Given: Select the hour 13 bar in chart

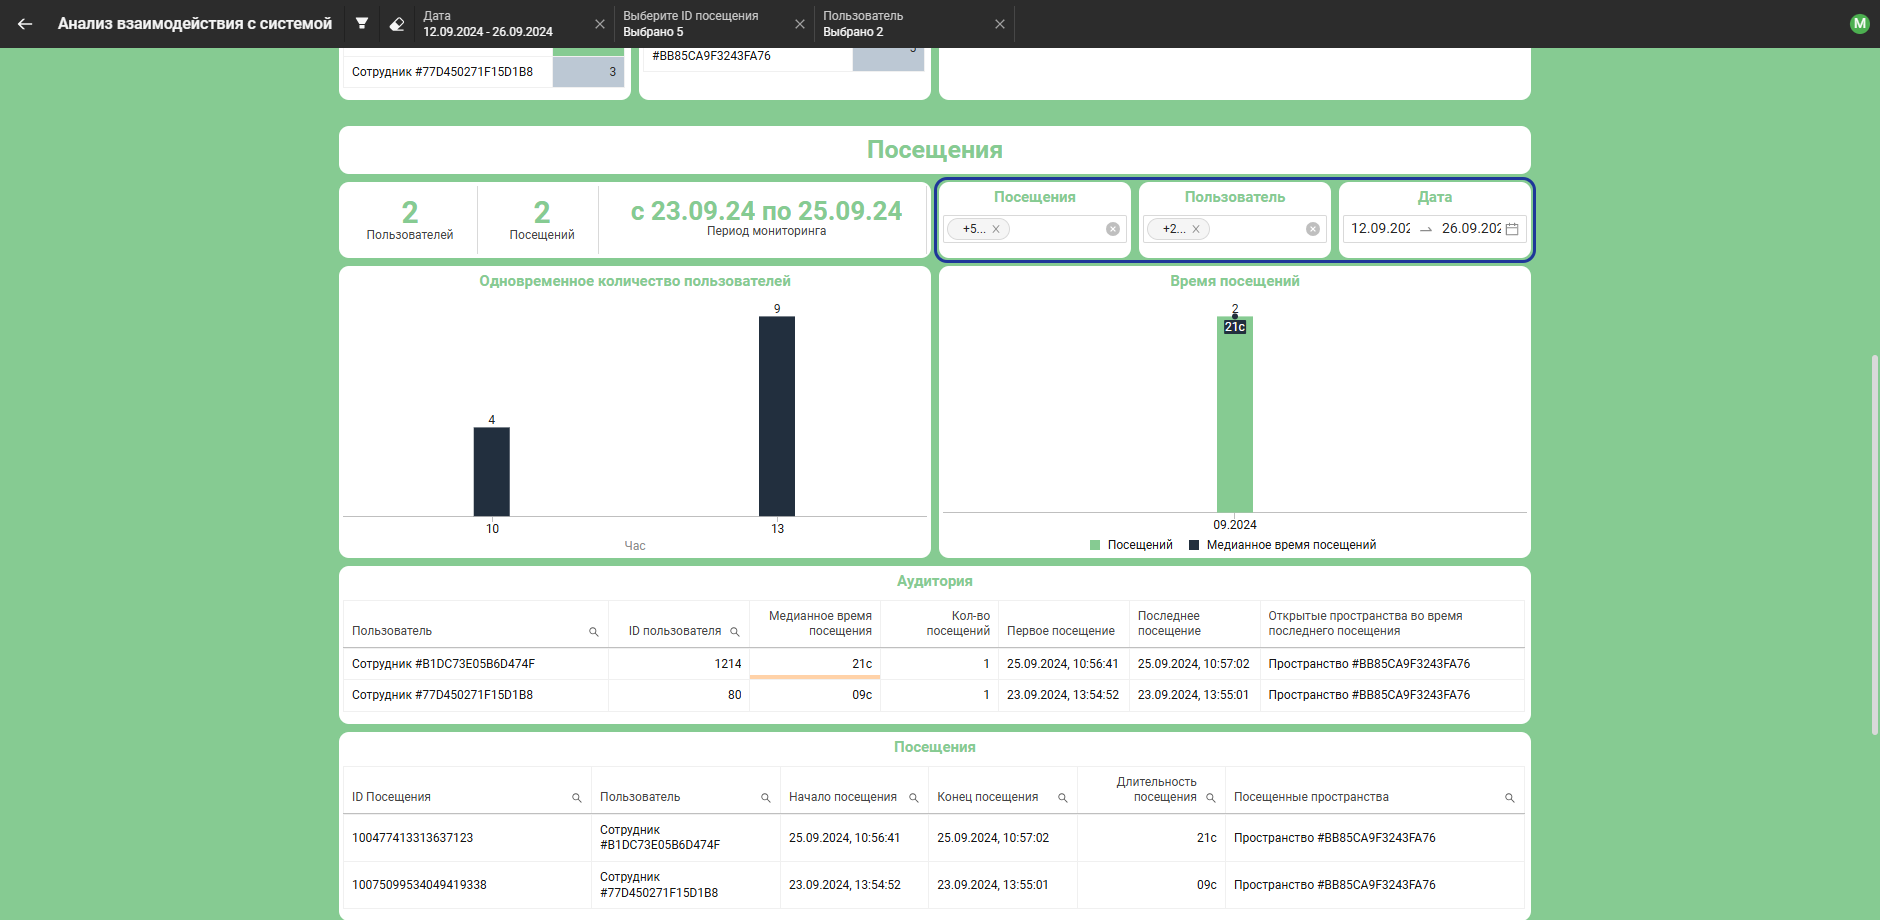Looking at the screenshot, I should point(777,416).
